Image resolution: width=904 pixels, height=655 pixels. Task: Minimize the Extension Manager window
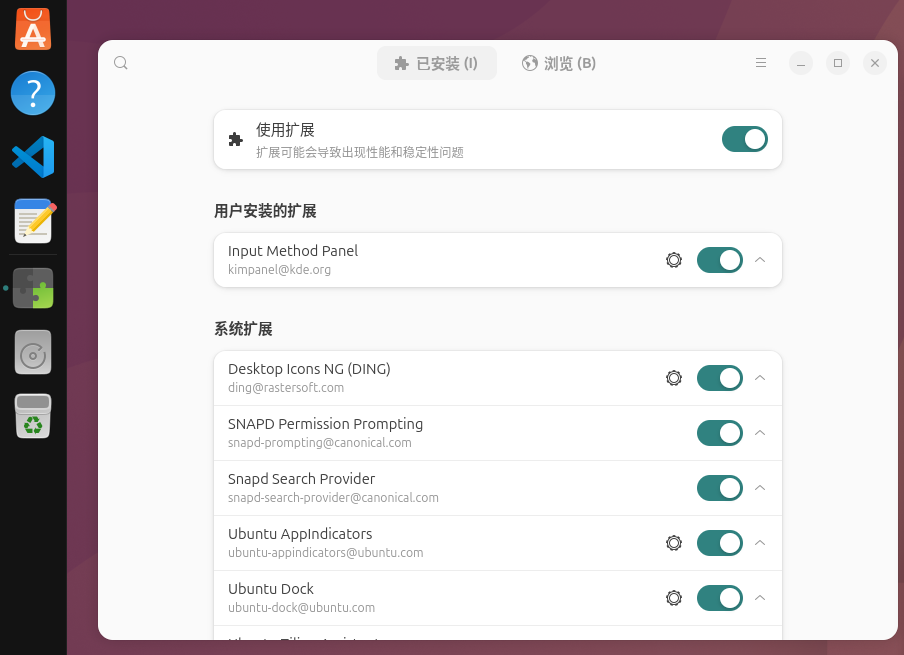801,63
